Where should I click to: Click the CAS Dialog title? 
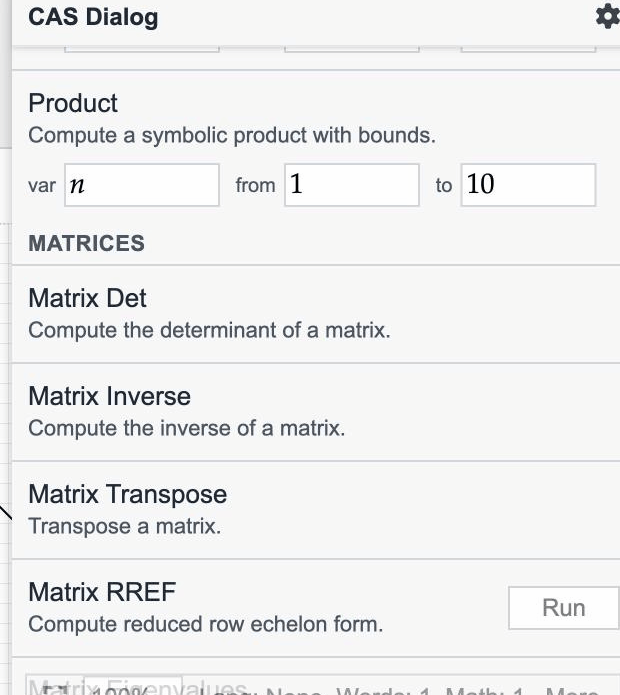[x=93, y=17]
